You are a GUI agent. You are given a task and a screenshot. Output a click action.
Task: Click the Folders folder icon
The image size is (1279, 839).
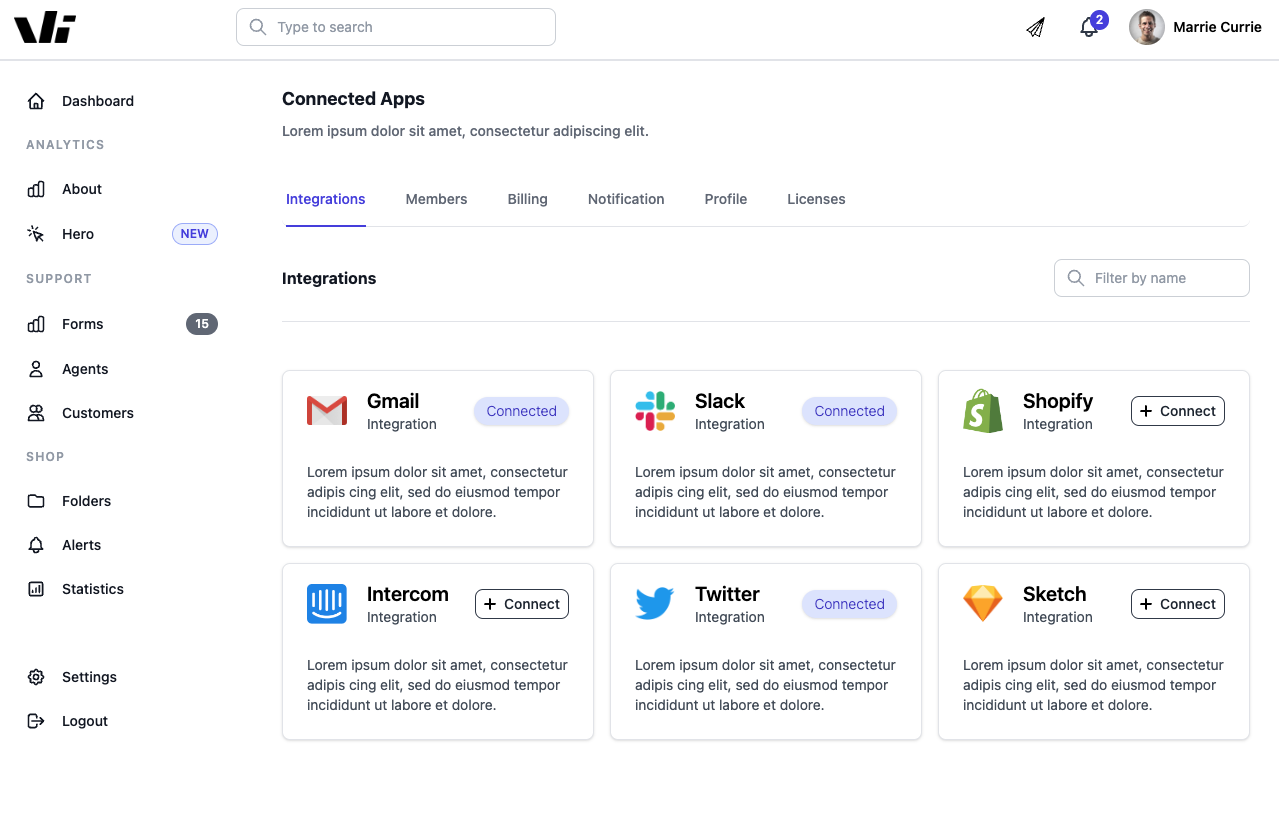pyautogui.click(x=36, y=501)
